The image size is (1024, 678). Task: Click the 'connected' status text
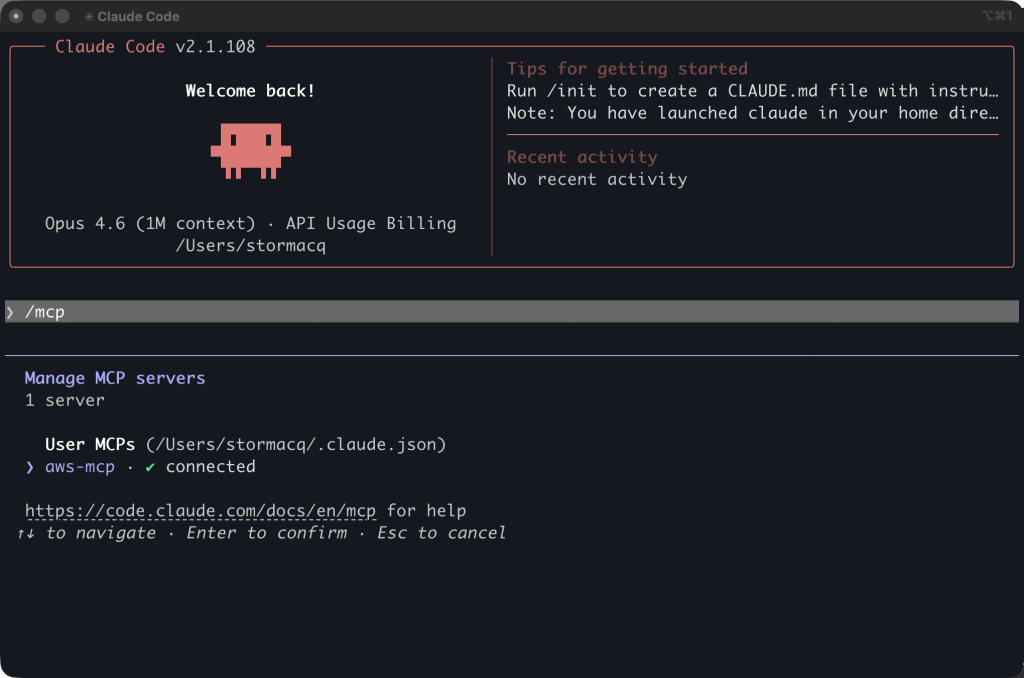pyautogui.click(x=210, y=467)
